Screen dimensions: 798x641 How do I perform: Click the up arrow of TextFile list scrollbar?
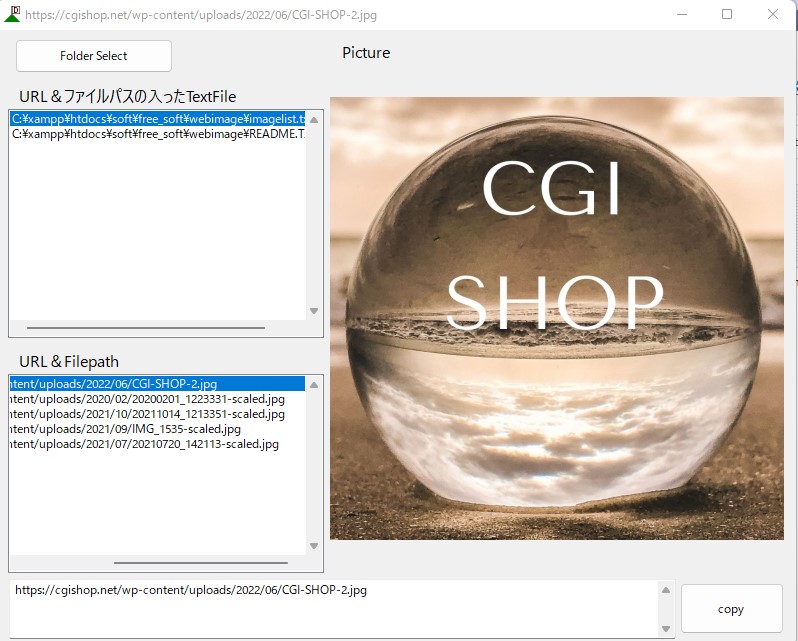click(314, 120)
